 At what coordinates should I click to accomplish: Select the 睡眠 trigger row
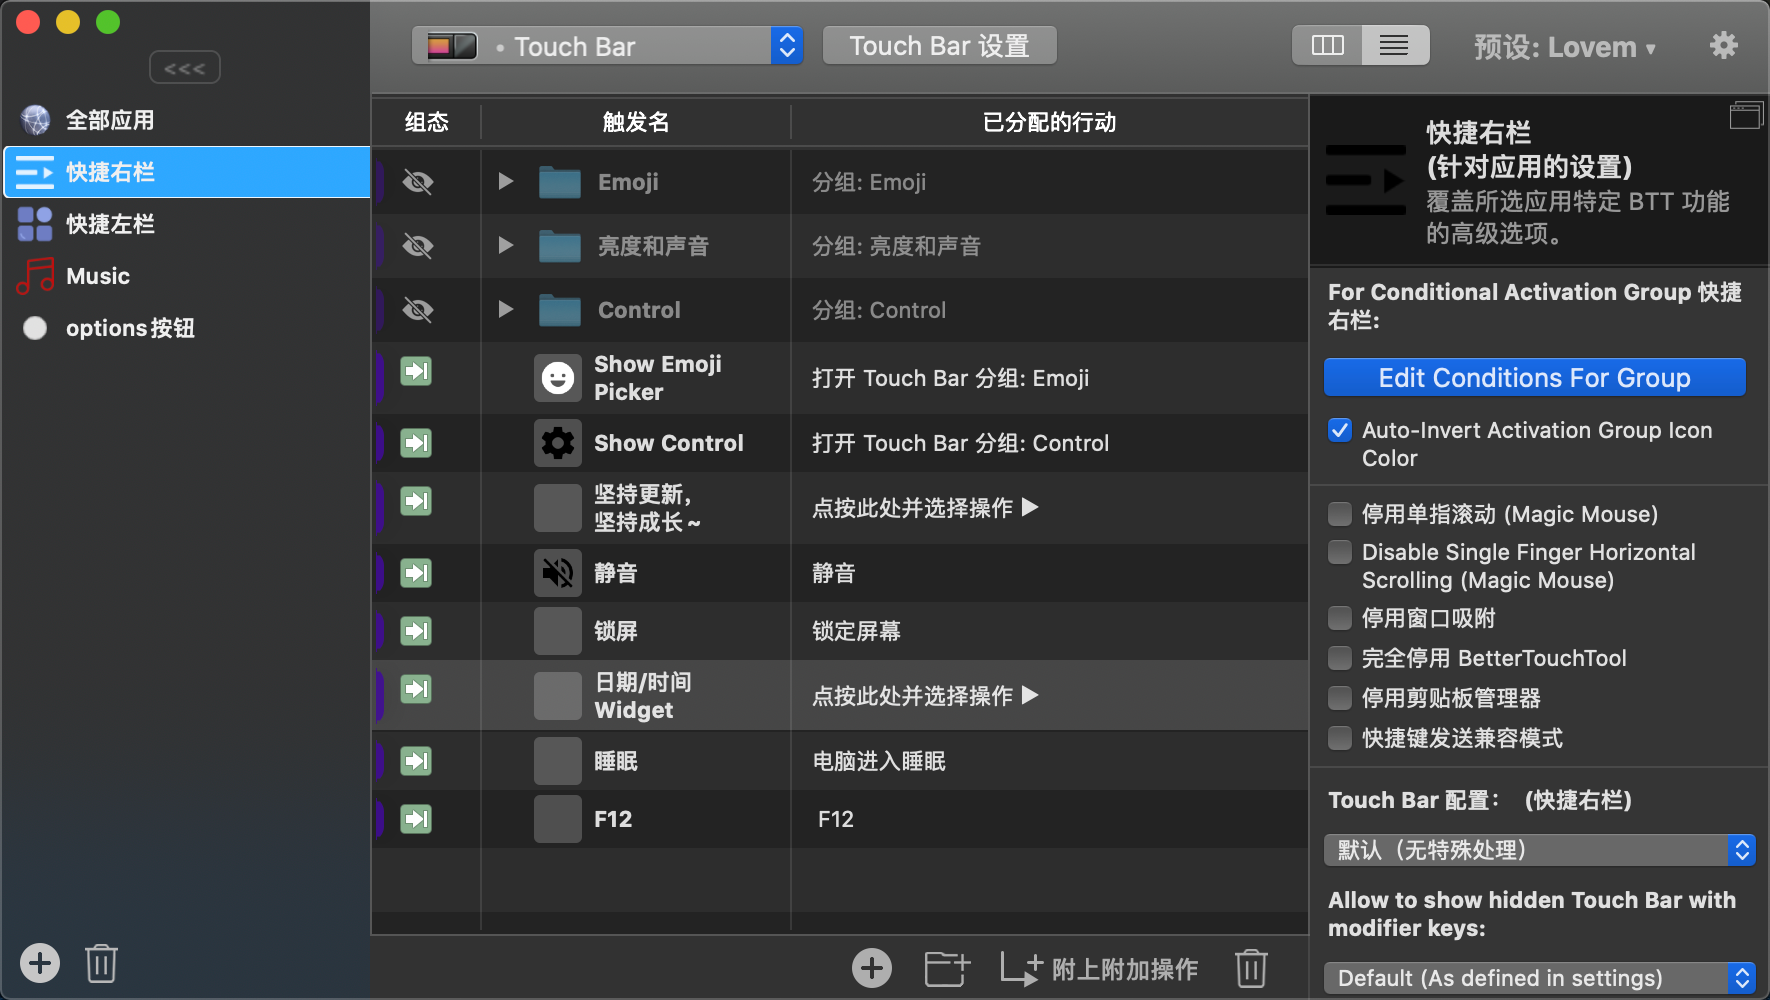click(840, 761)
